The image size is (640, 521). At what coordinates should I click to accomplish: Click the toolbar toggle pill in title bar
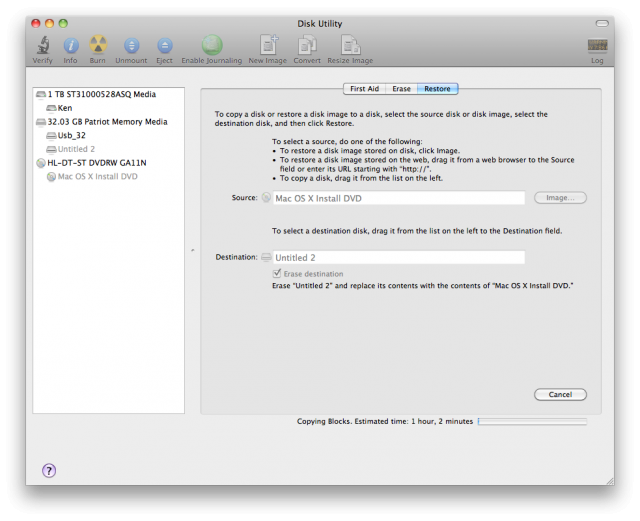pyautogui.click(x=602, y=23)
